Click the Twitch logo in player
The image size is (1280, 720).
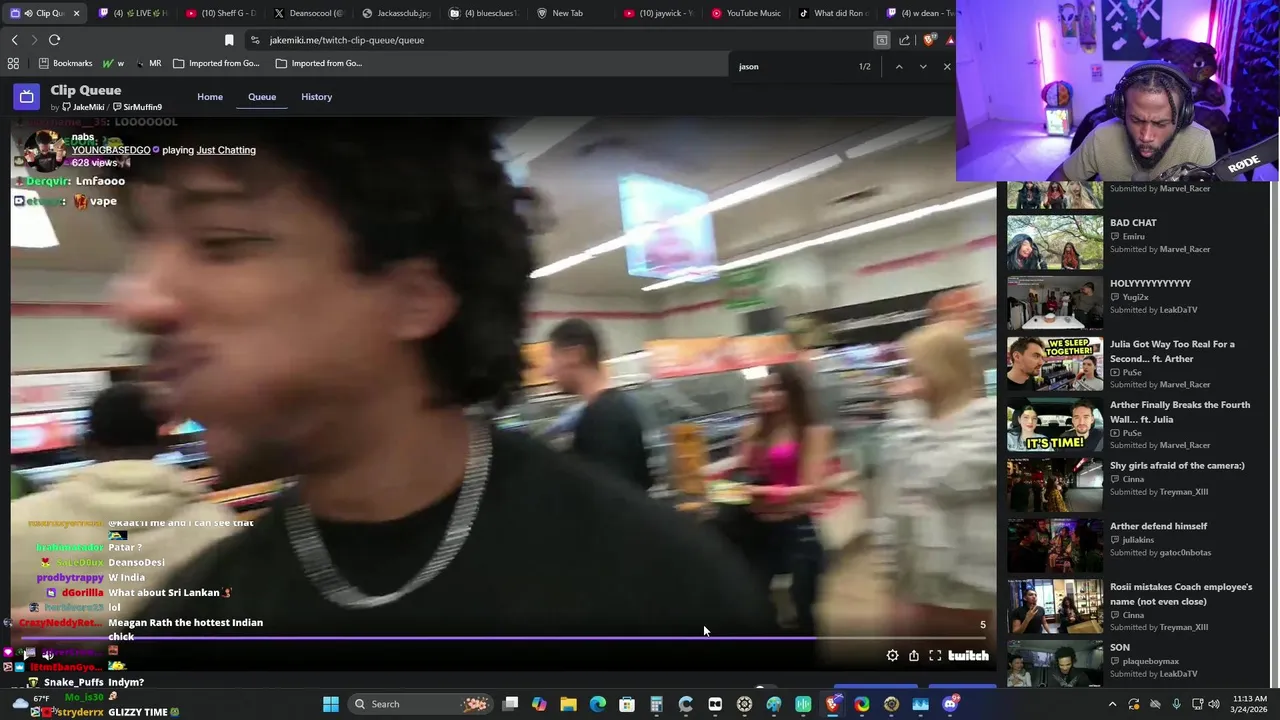[x=968, y=656]
